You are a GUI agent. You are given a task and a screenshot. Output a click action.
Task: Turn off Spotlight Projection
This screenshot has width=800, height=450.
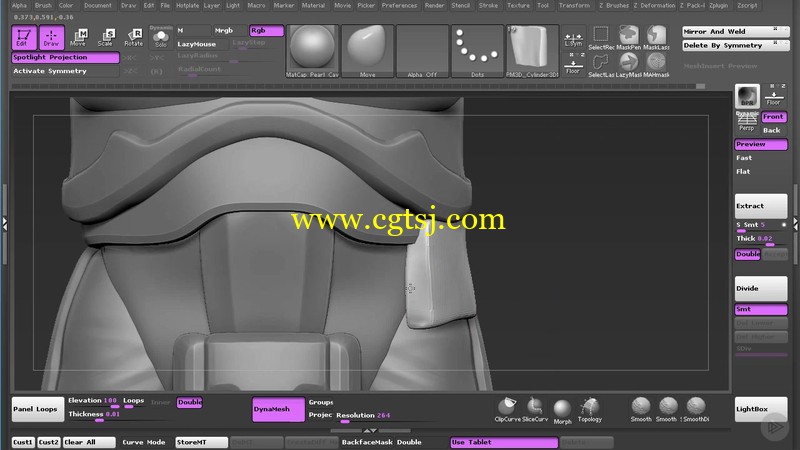pyautogui.click(x=65, y=58)
